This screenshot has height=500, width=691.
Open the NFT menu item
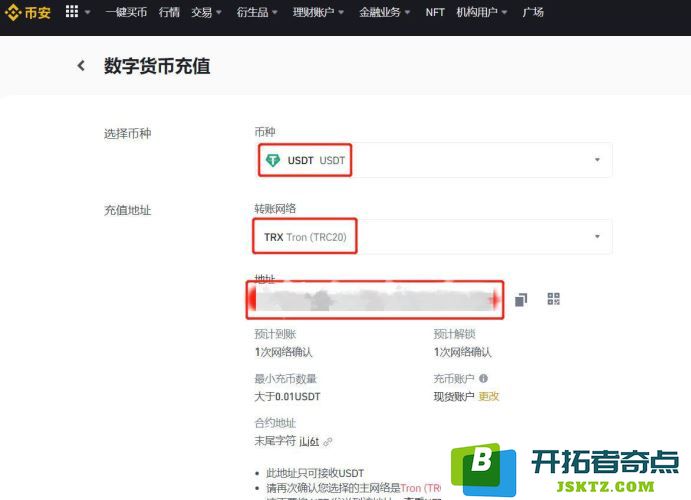click(x=435, y=12)
